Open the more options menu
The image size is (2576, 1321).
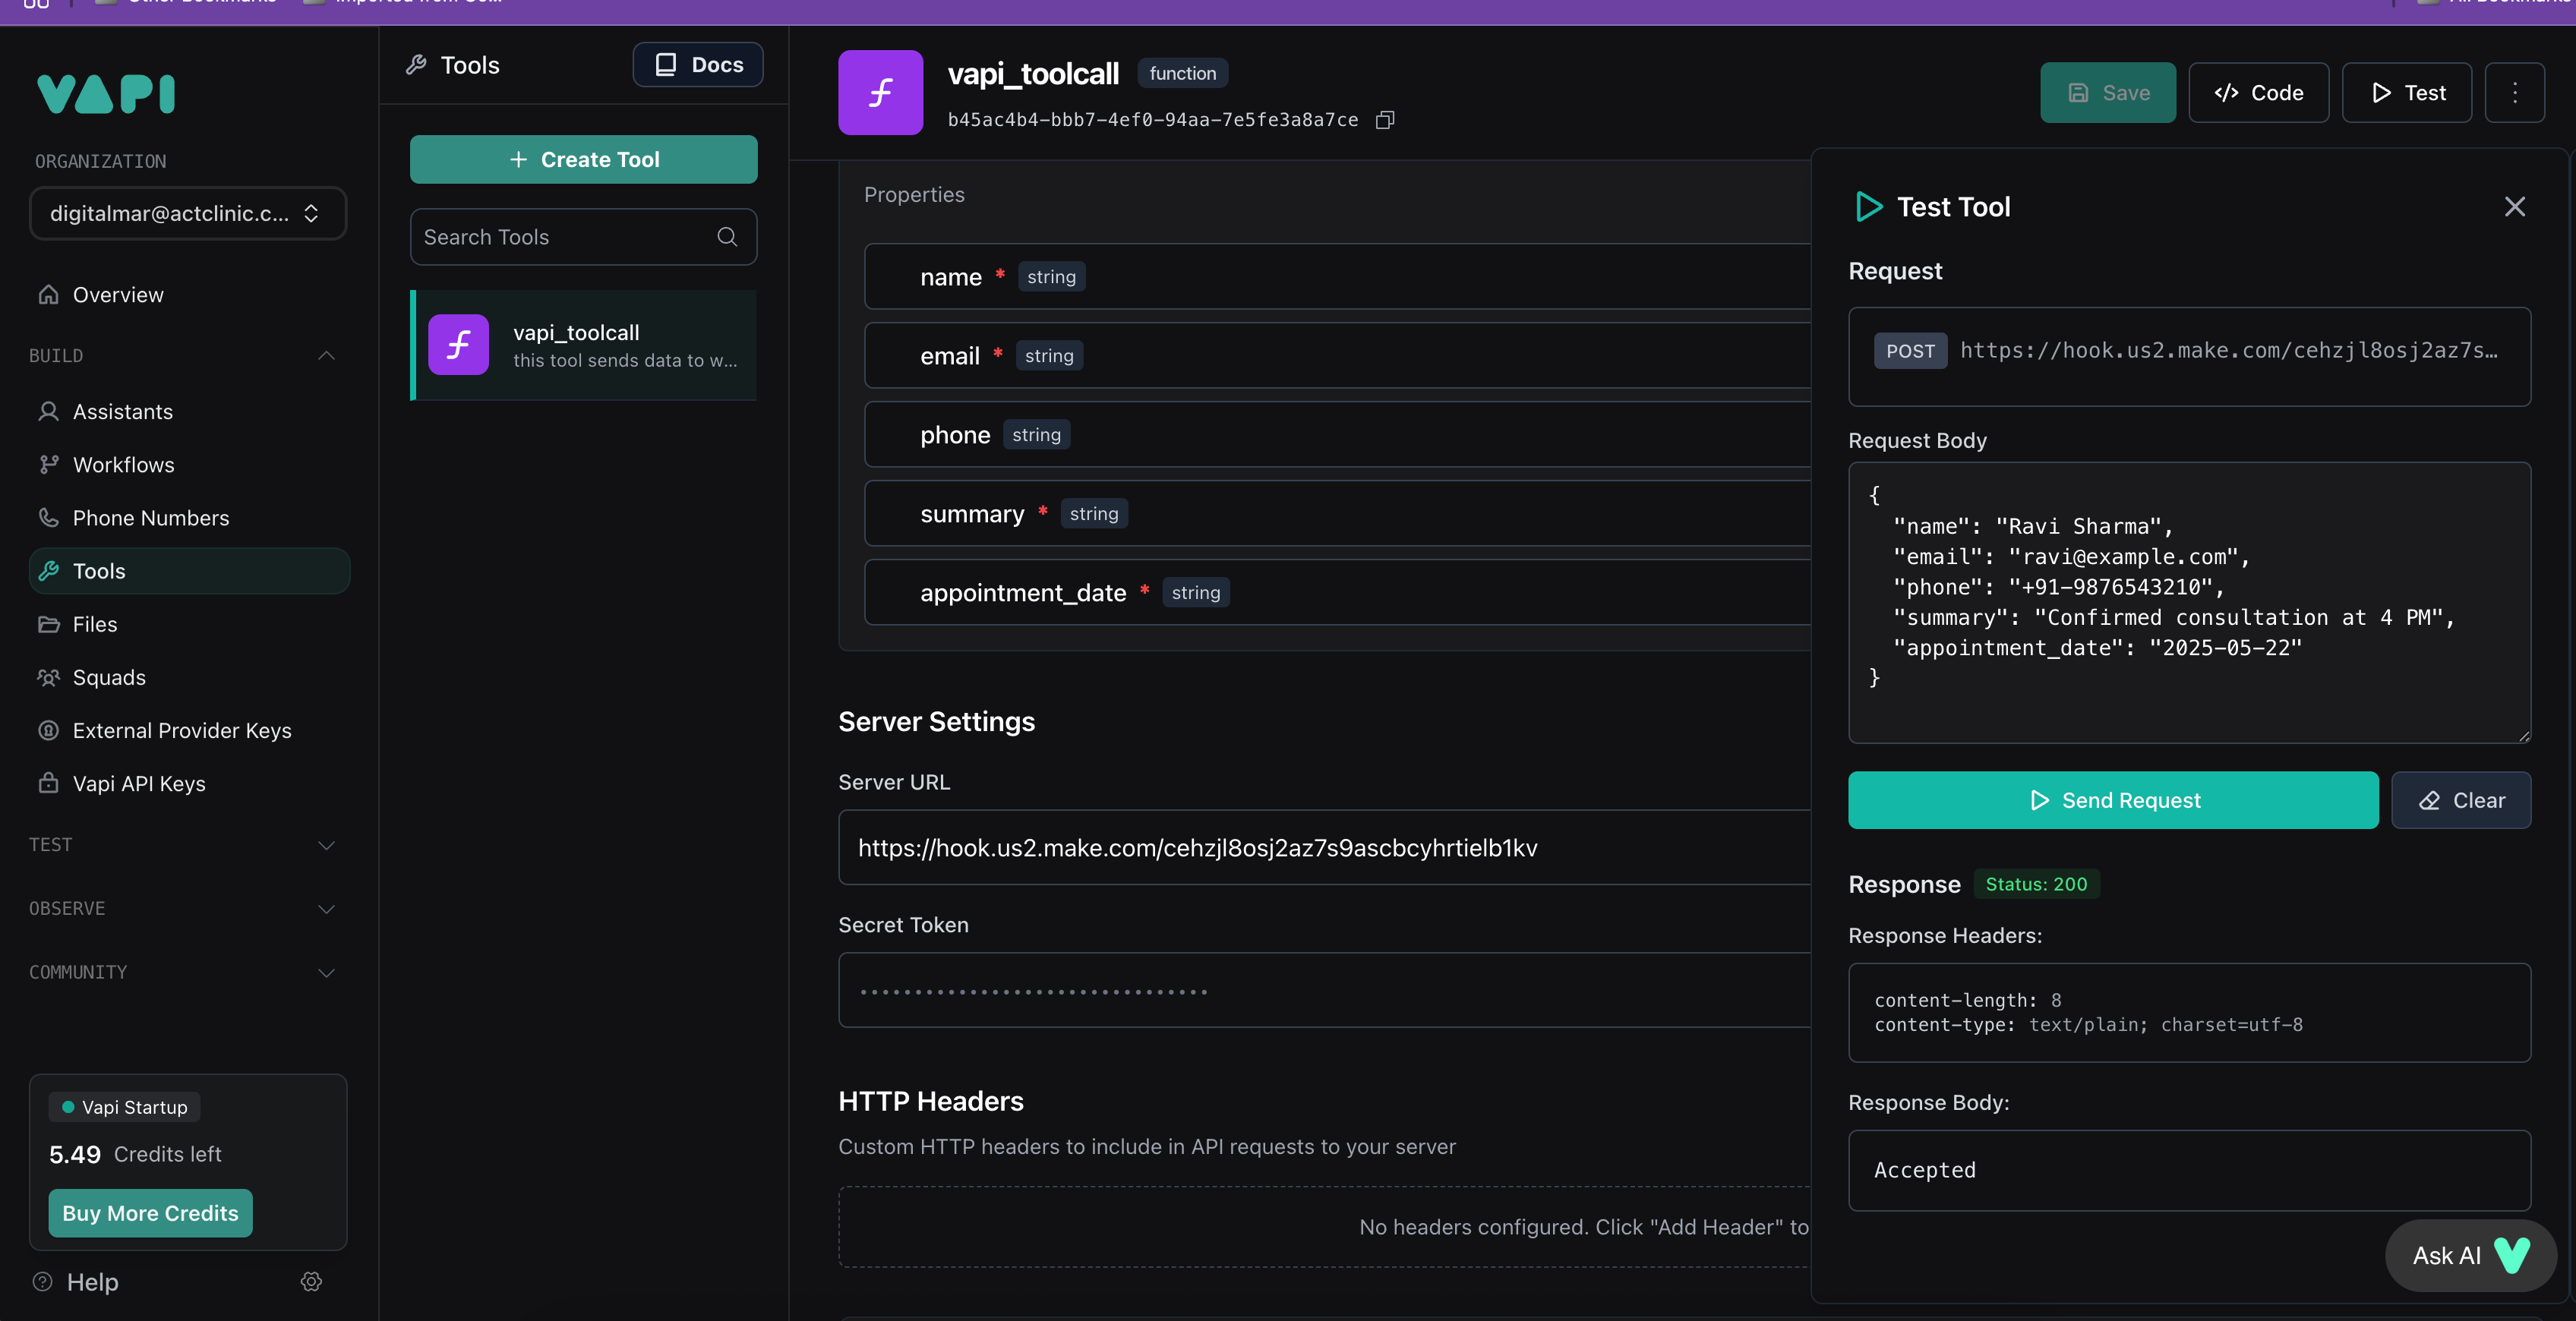coord(2515,93)
